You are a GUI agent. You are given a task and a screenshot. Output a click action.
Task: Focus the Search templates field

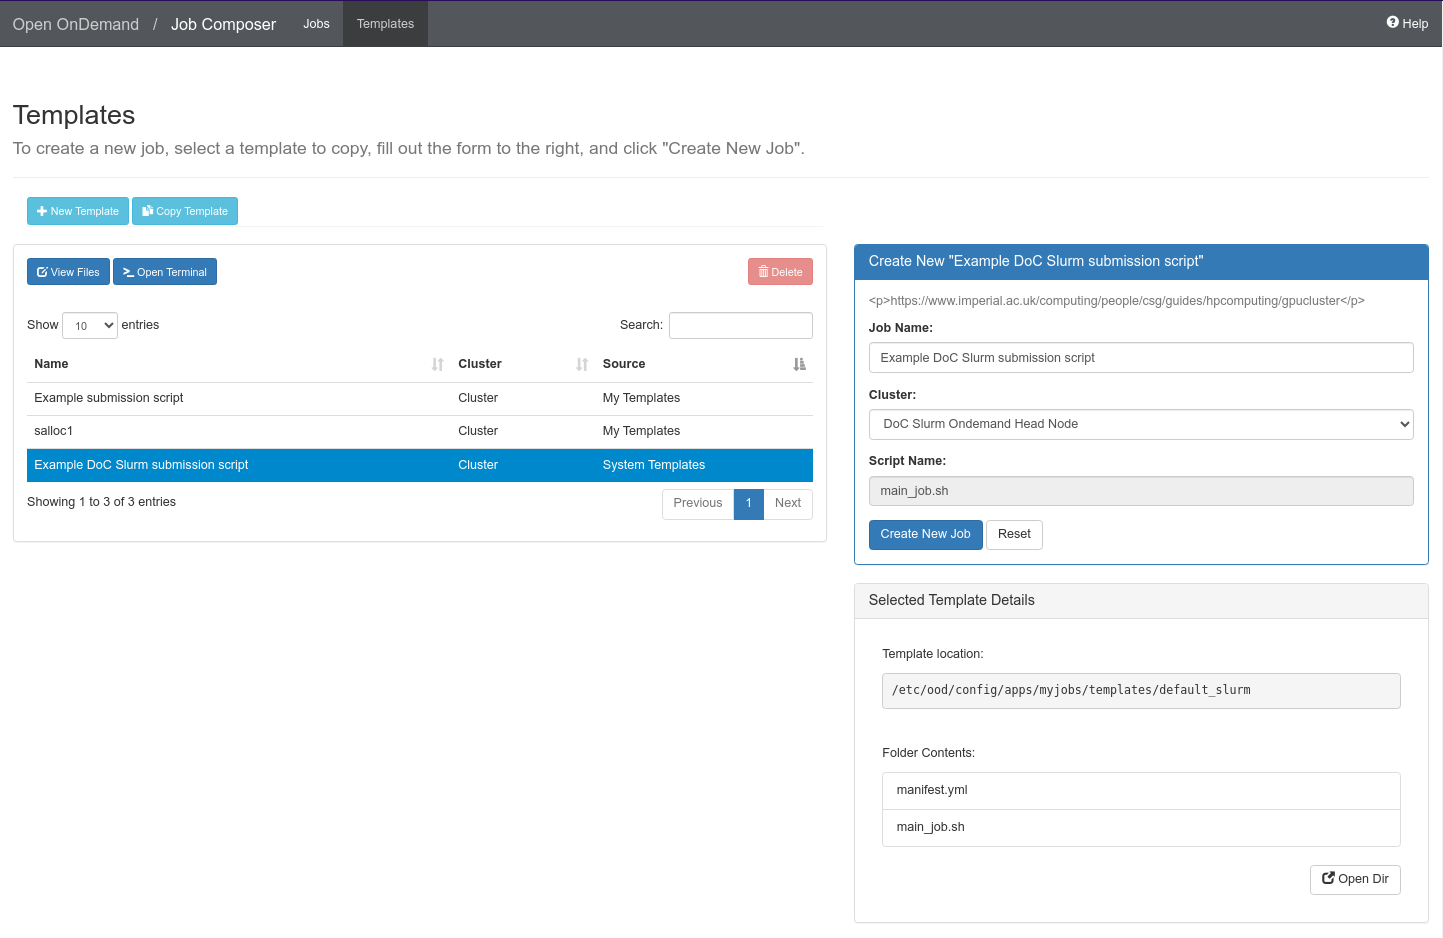tap(740, 326)
